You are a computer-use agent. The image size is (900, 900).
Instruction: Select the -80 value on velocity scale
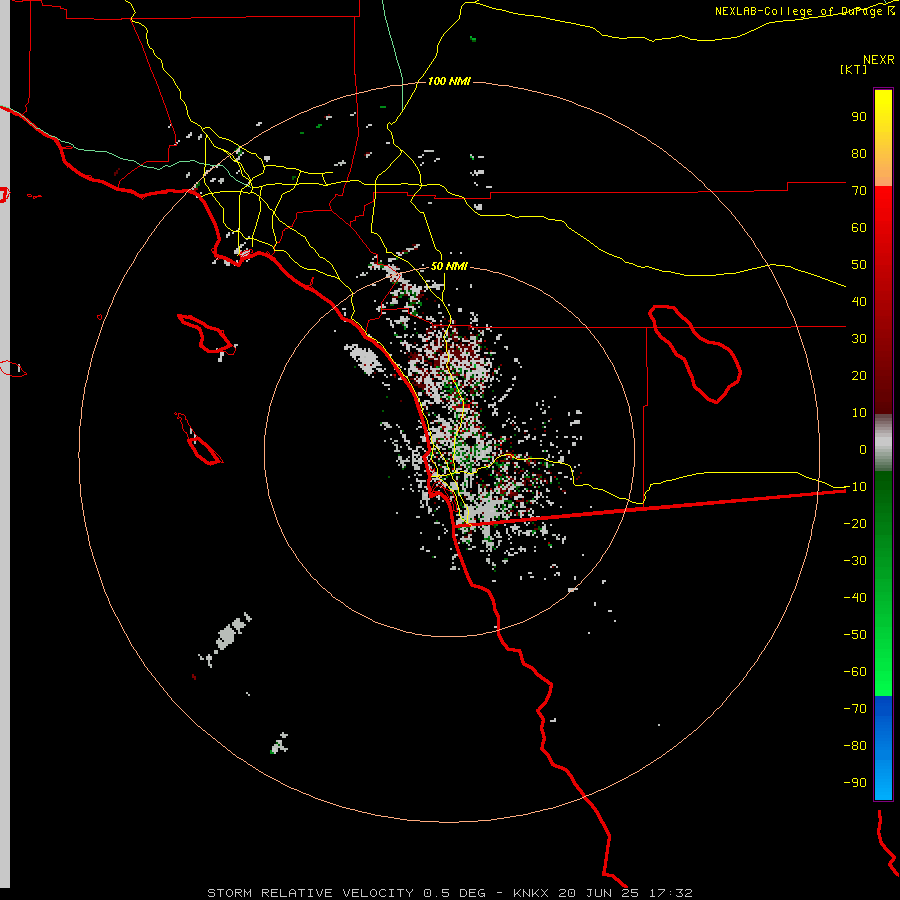(x=855, y=746)
